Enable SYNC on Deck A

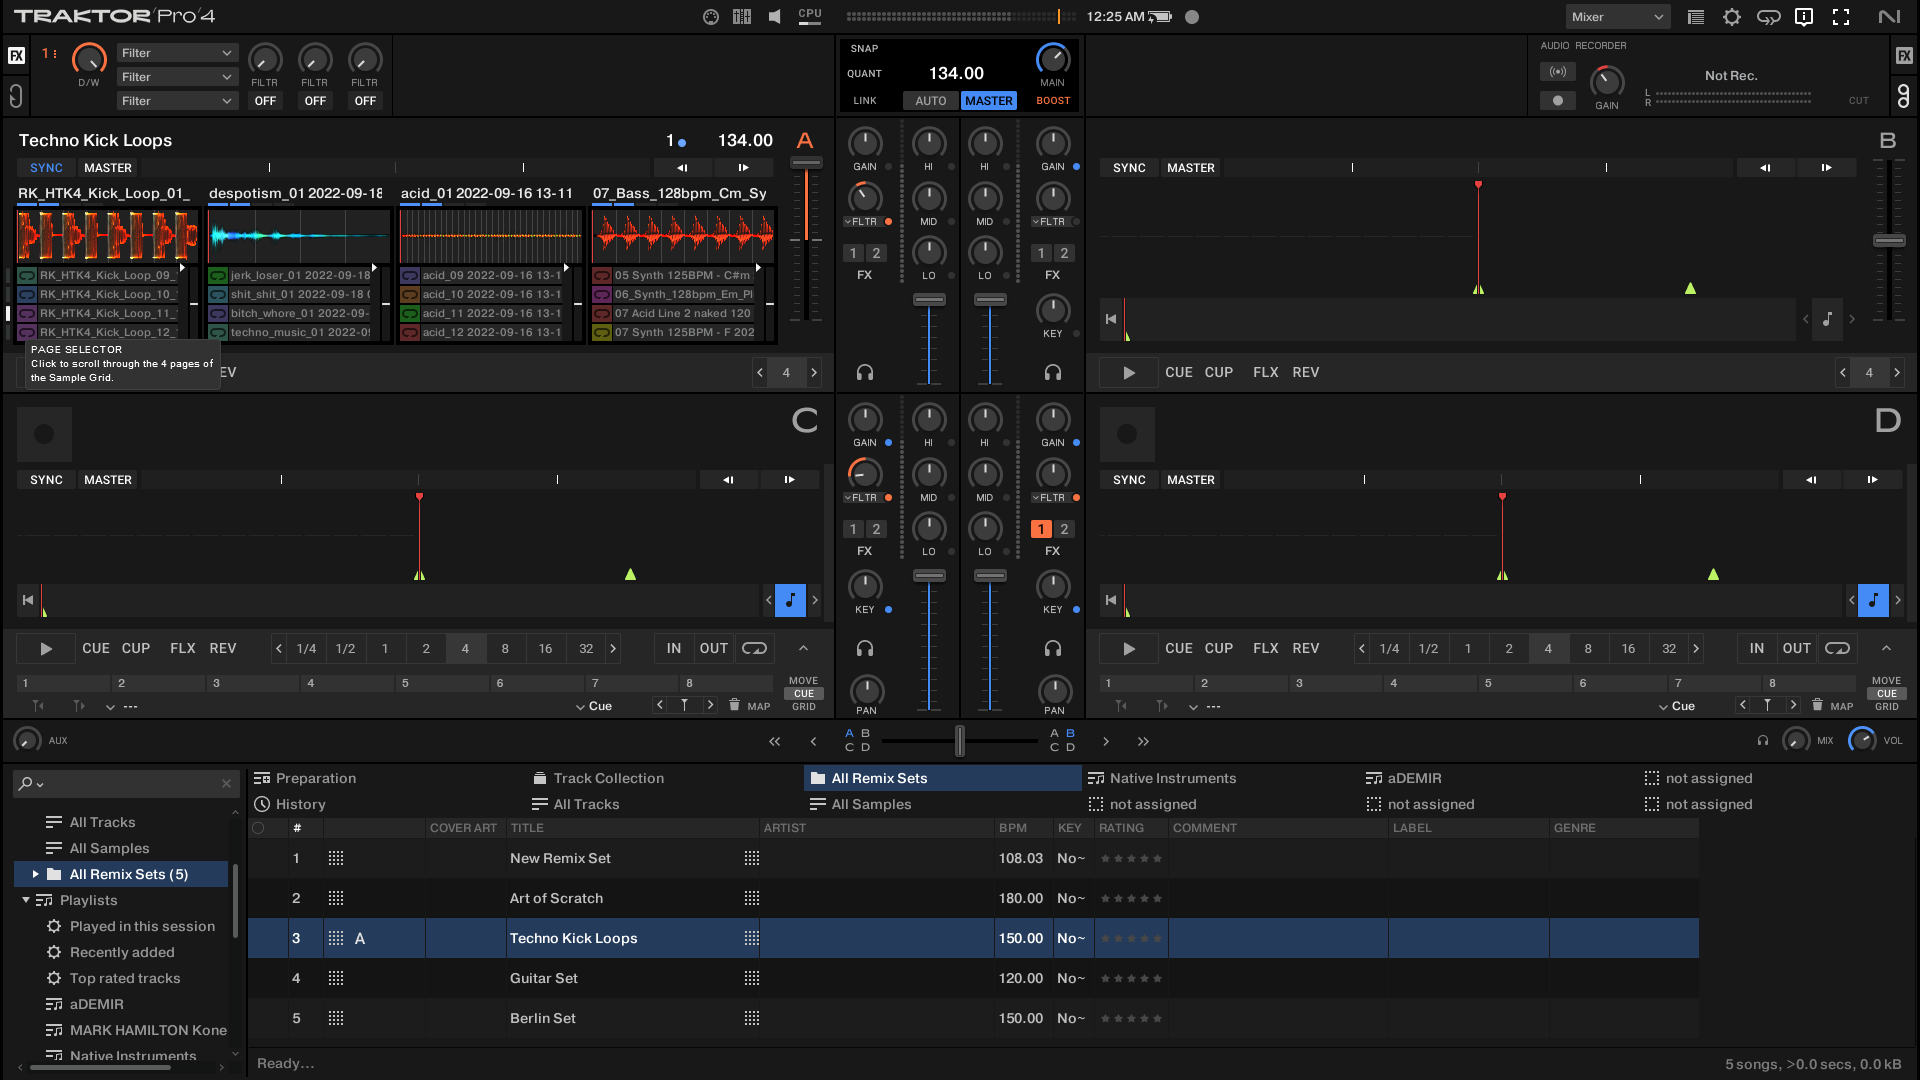coord(46,168)
